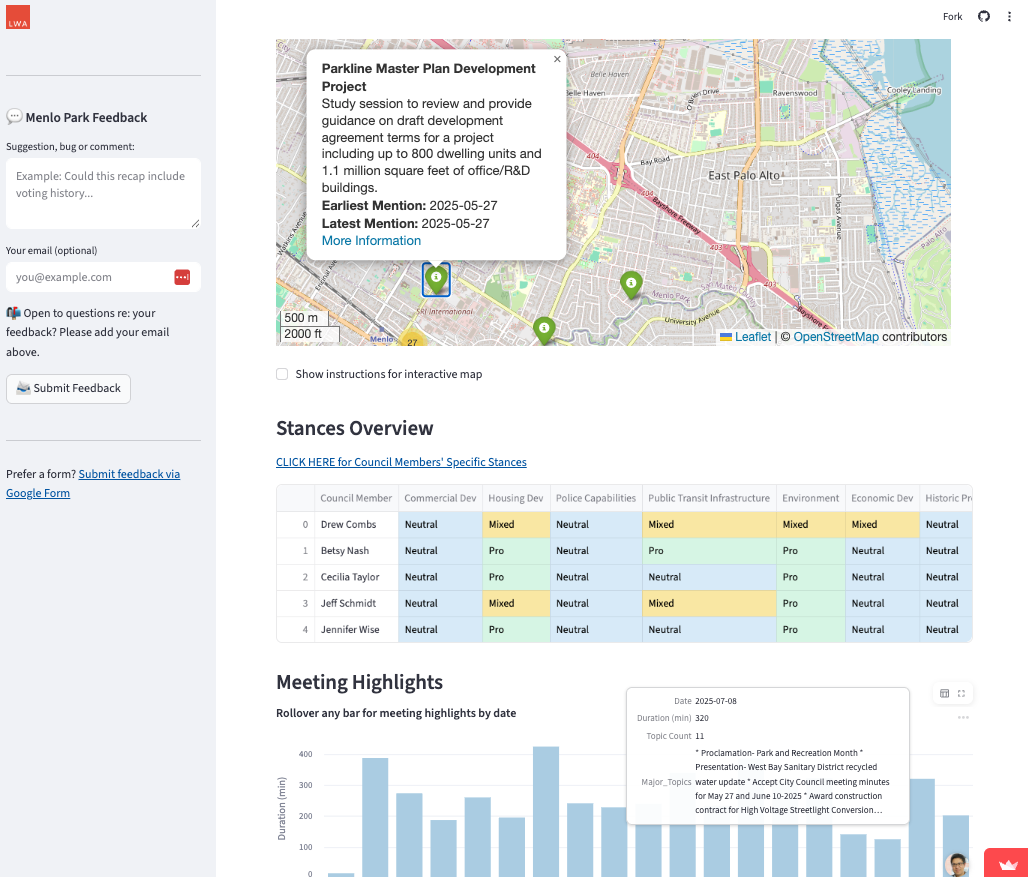
Task: Click the suggestion or comment text box
Action: tap(103, 190)
